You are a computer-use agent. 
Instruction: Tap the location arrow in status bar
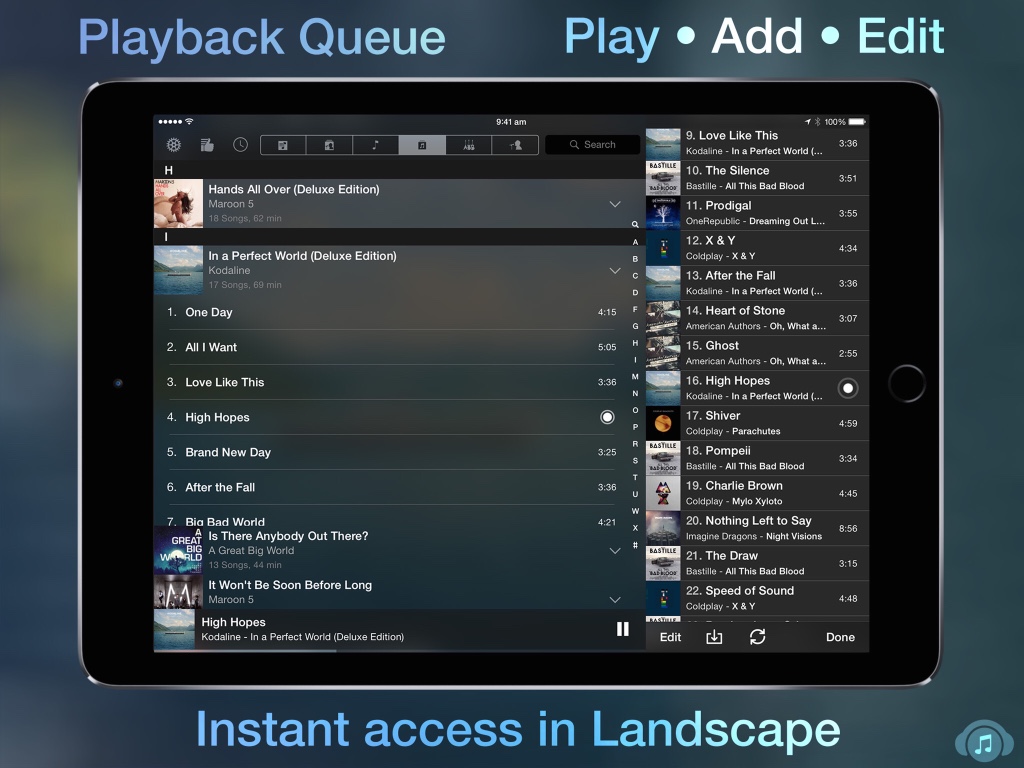808,121
